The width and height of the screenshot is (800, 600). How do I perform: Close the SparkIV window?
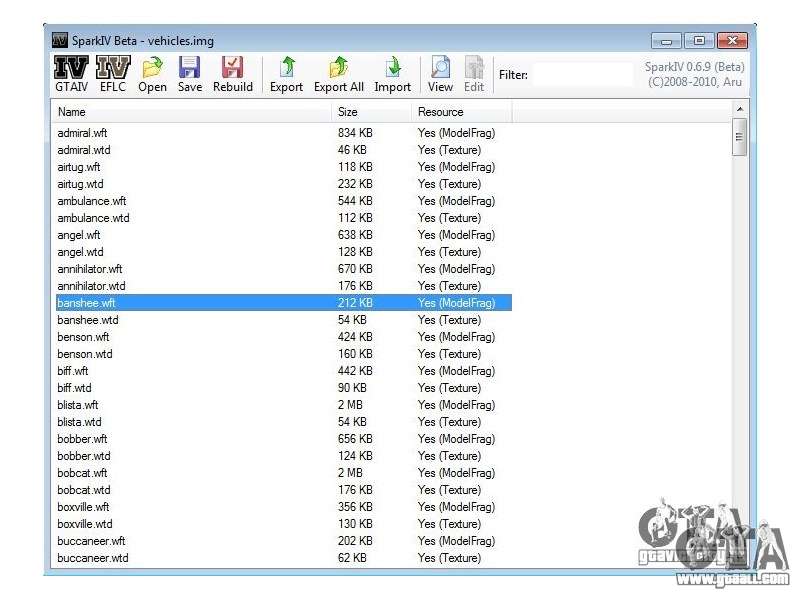coord(732,41)
